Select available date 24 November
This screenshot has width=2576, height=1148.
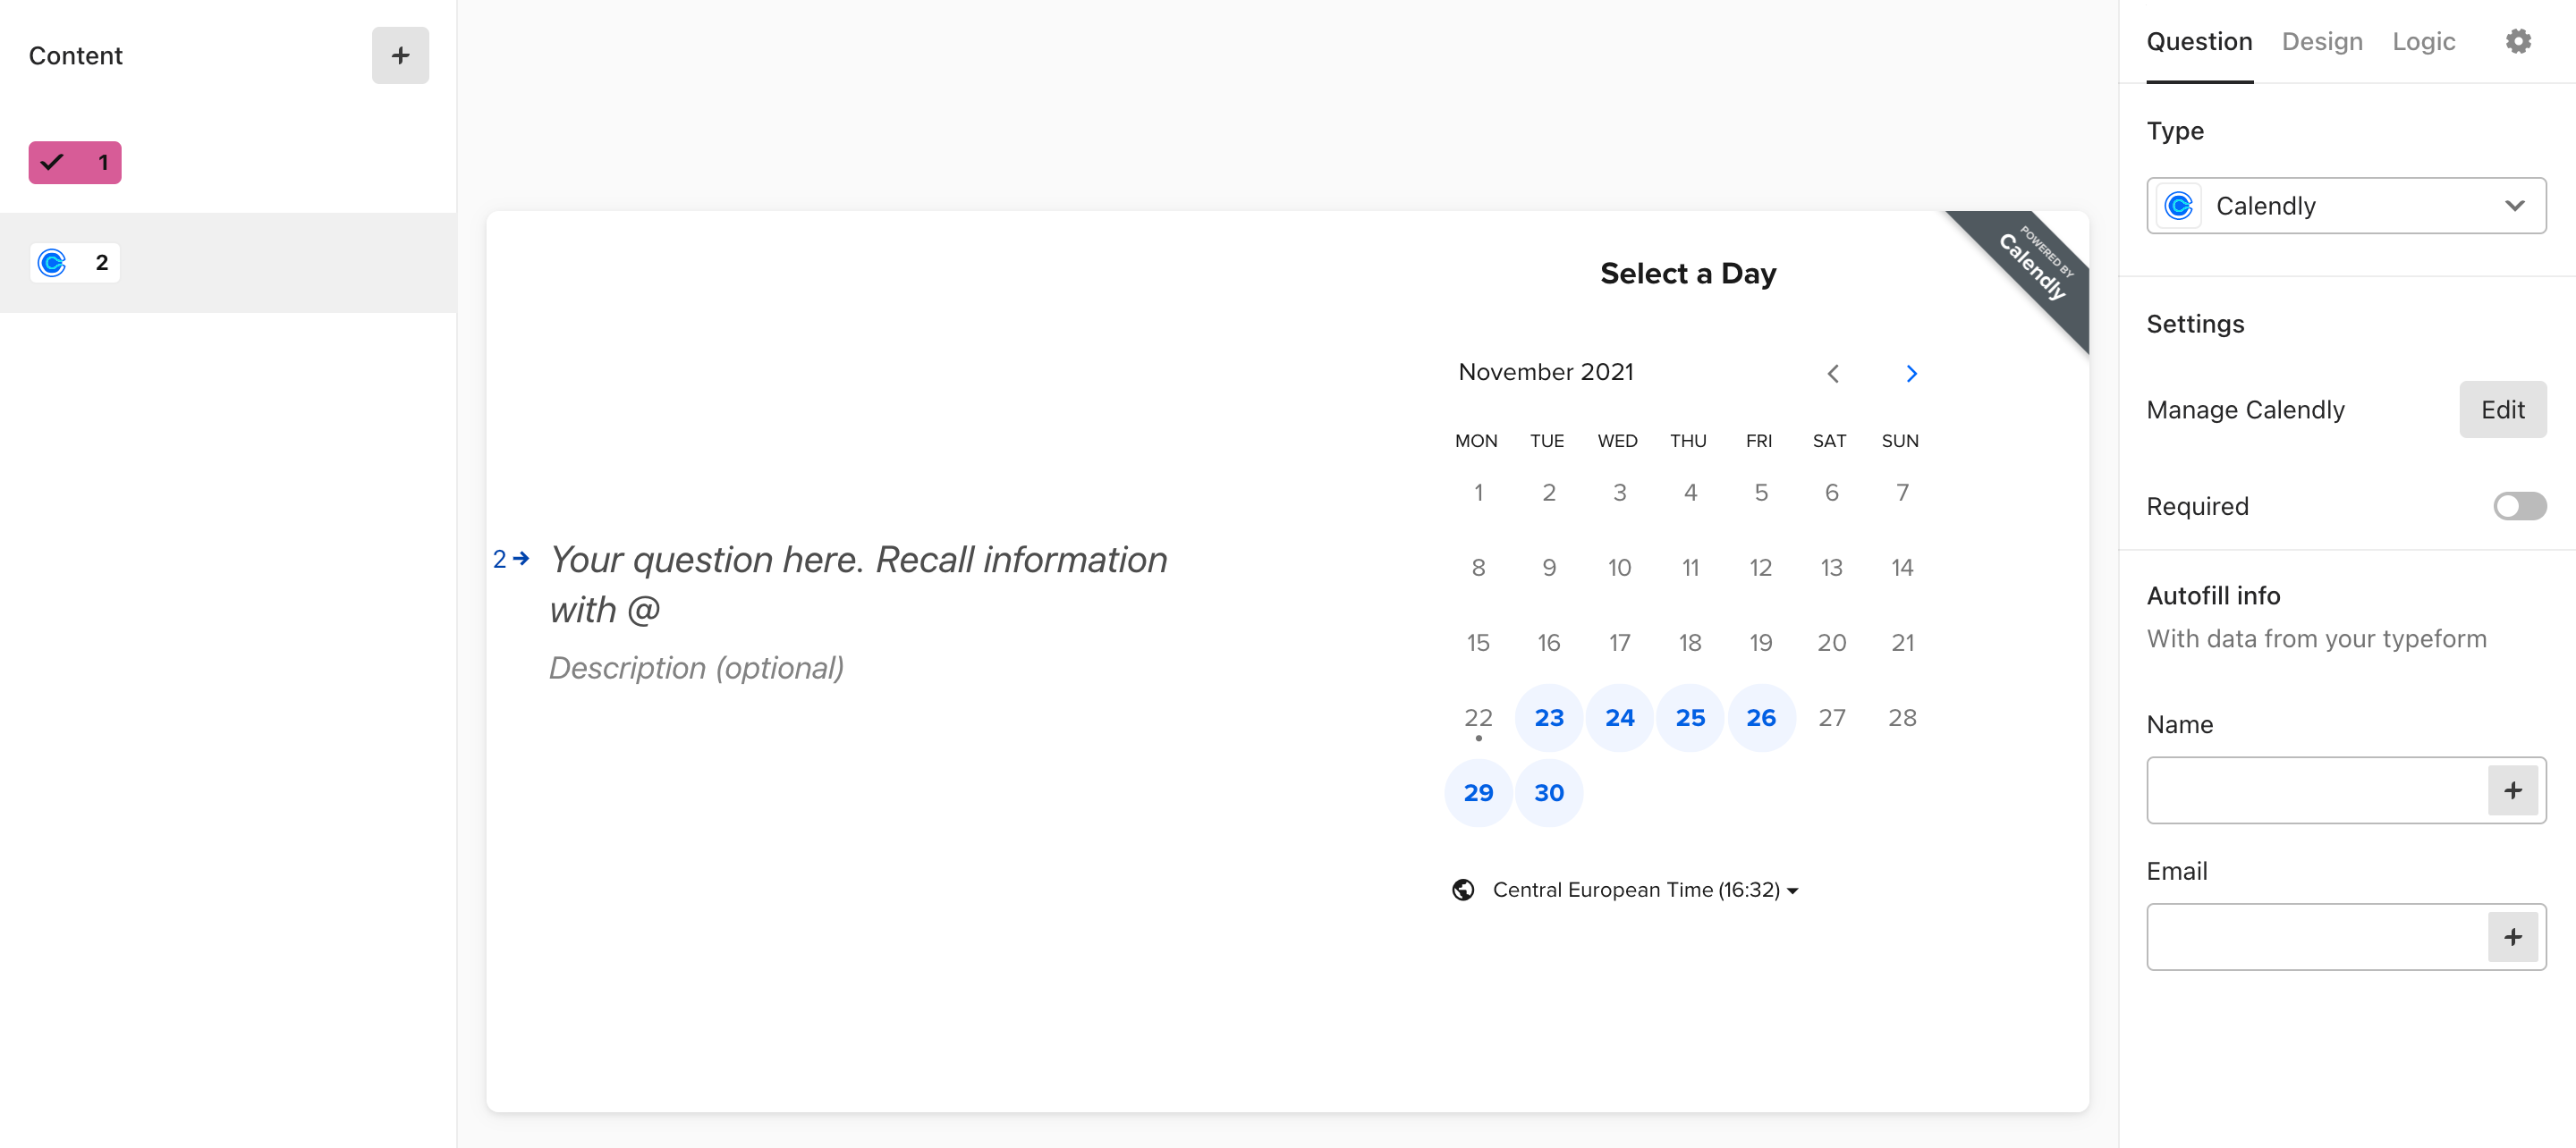(1618, 718)
